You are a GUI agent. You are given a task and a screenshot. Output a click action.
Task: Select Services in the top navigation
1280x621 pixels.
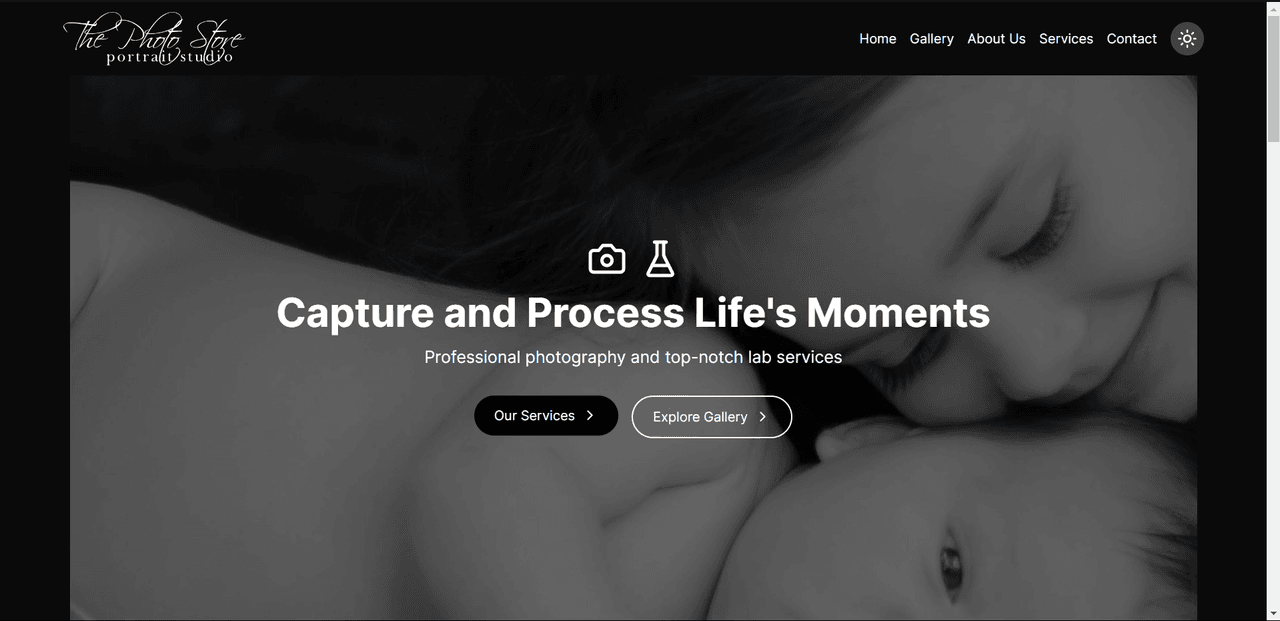point(1066,39)
